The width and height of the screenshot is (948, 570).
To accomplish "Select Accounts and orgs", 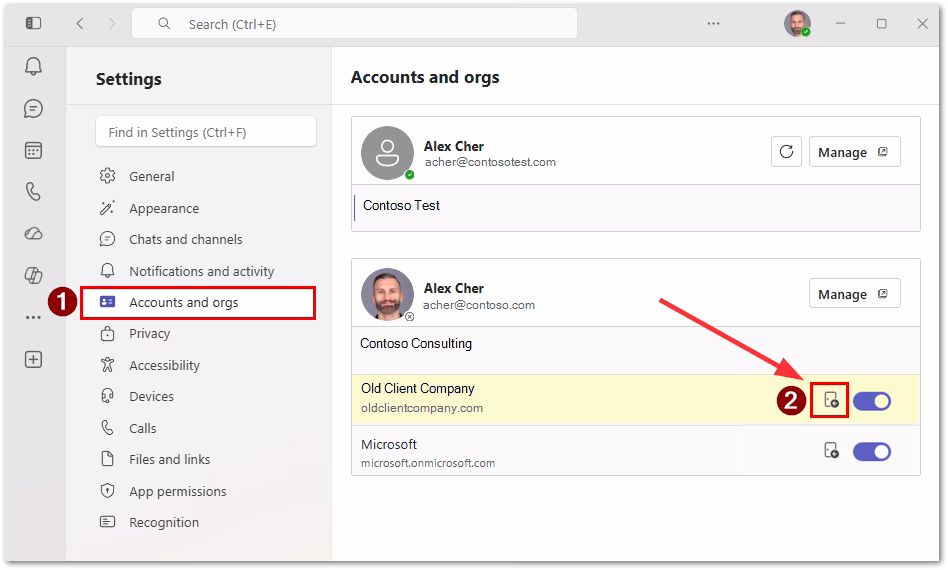I will [x=198, y=302].
